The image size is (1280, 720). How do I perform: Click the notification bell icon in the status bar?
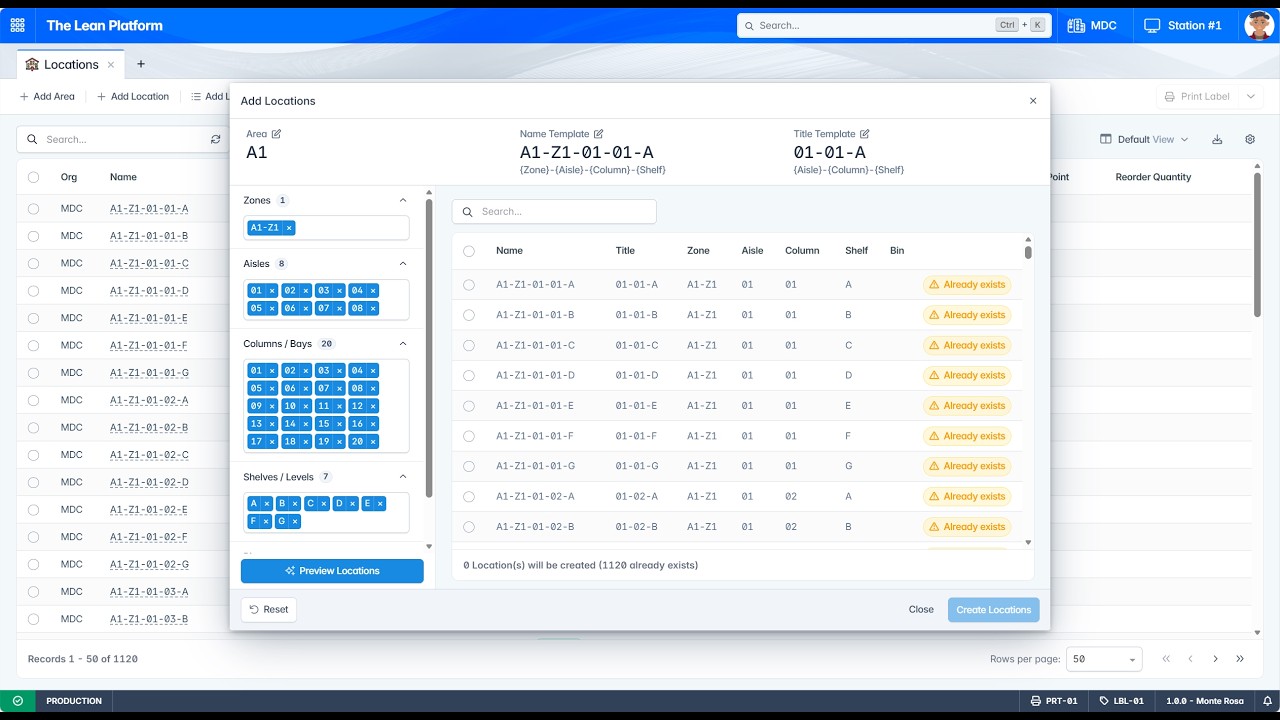(x=1267, y=701)
